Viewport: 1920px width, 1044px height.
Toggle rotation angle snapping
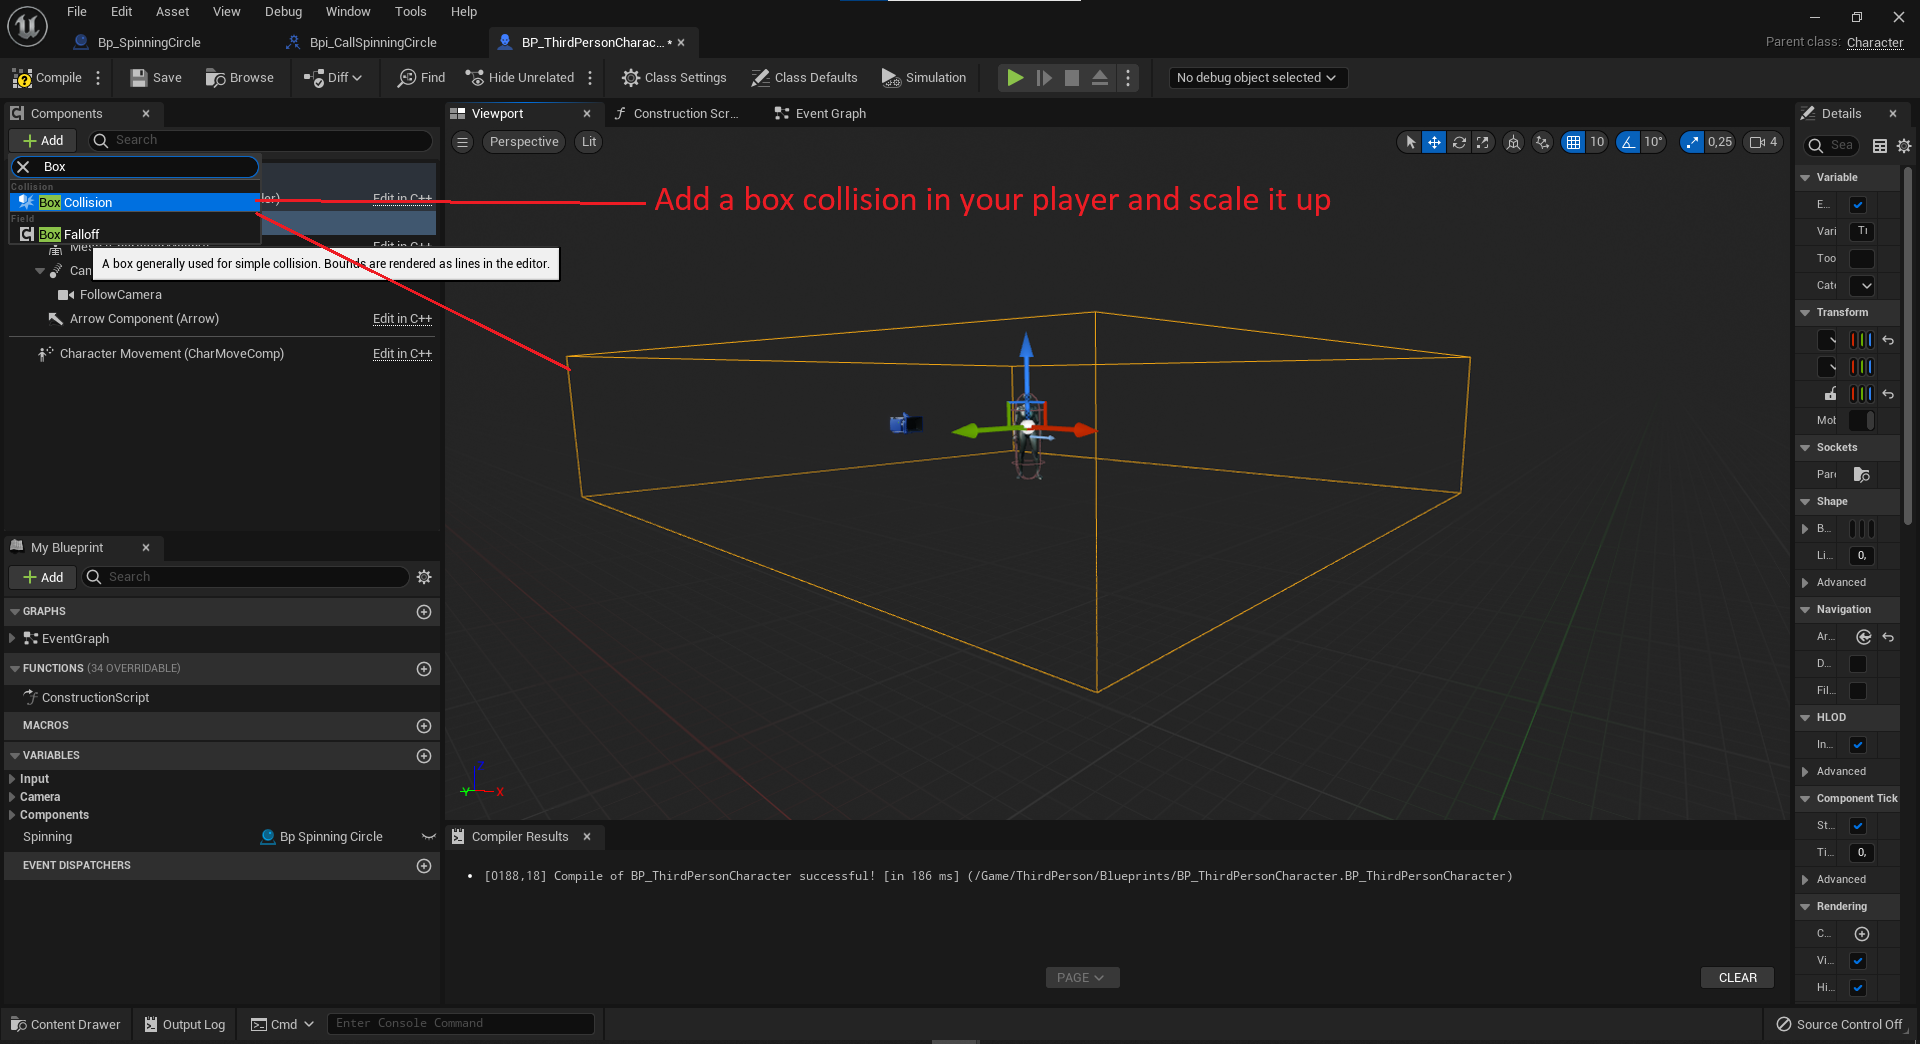pos(1629,142)
